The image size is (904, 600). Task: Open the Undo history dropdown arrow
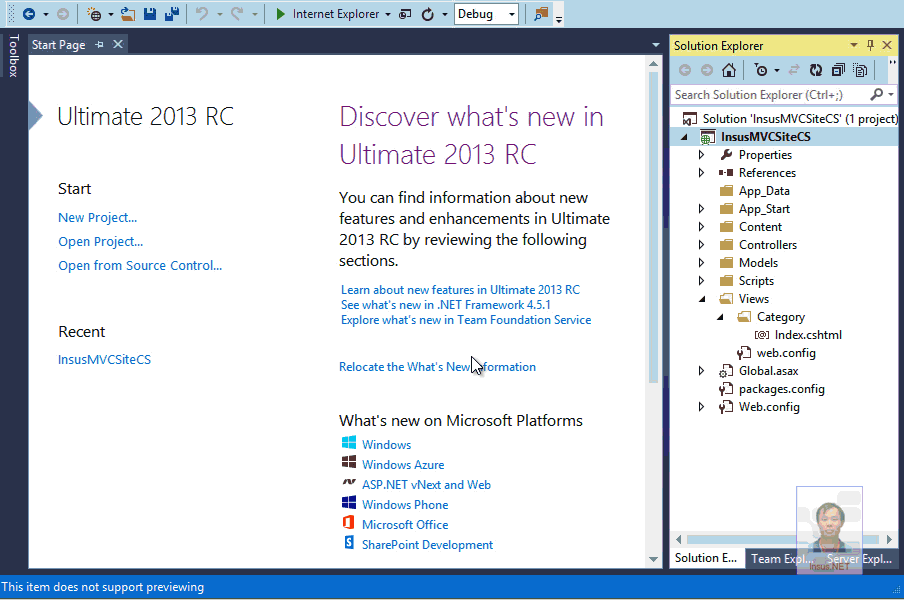tap(220, 14)
